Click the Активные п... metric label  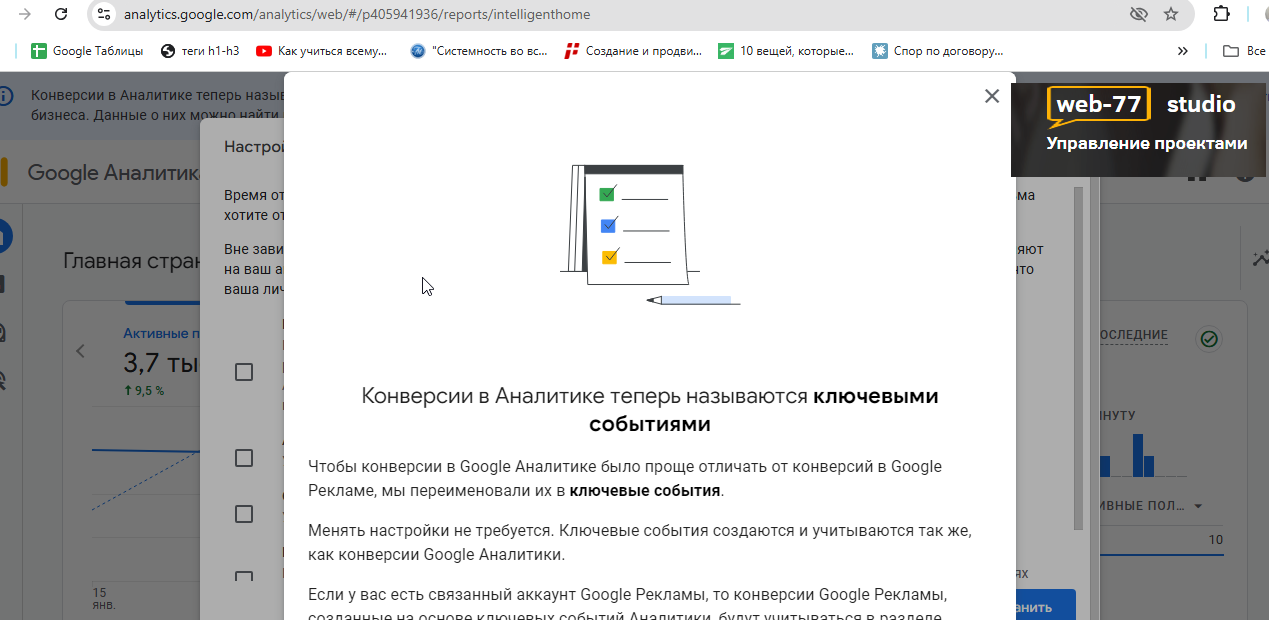coord(162,333)
